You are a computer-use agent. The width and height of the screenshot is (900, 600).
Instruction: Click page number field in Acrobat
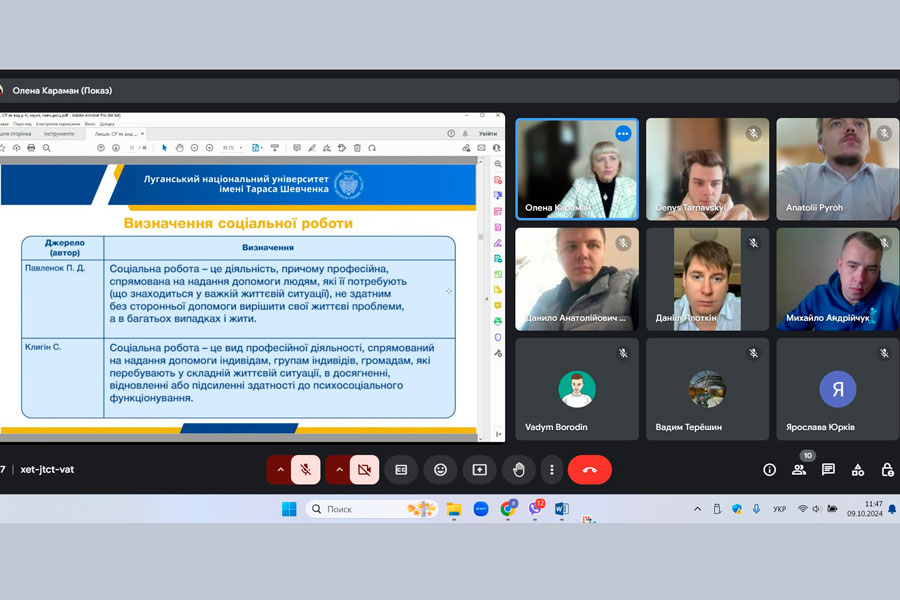132,148
